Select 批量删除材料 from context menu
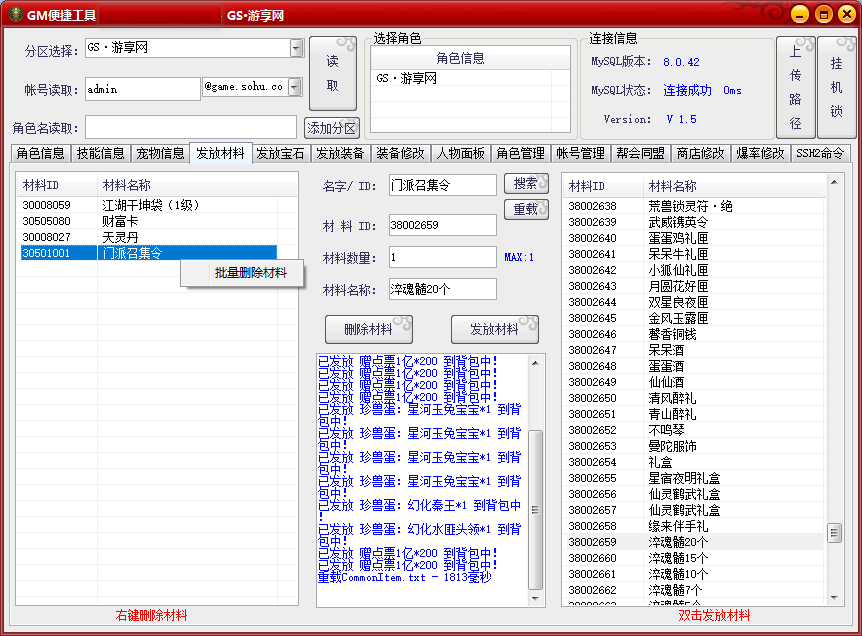The width and height of the screenshot is (862, 636). coord(250,273)
